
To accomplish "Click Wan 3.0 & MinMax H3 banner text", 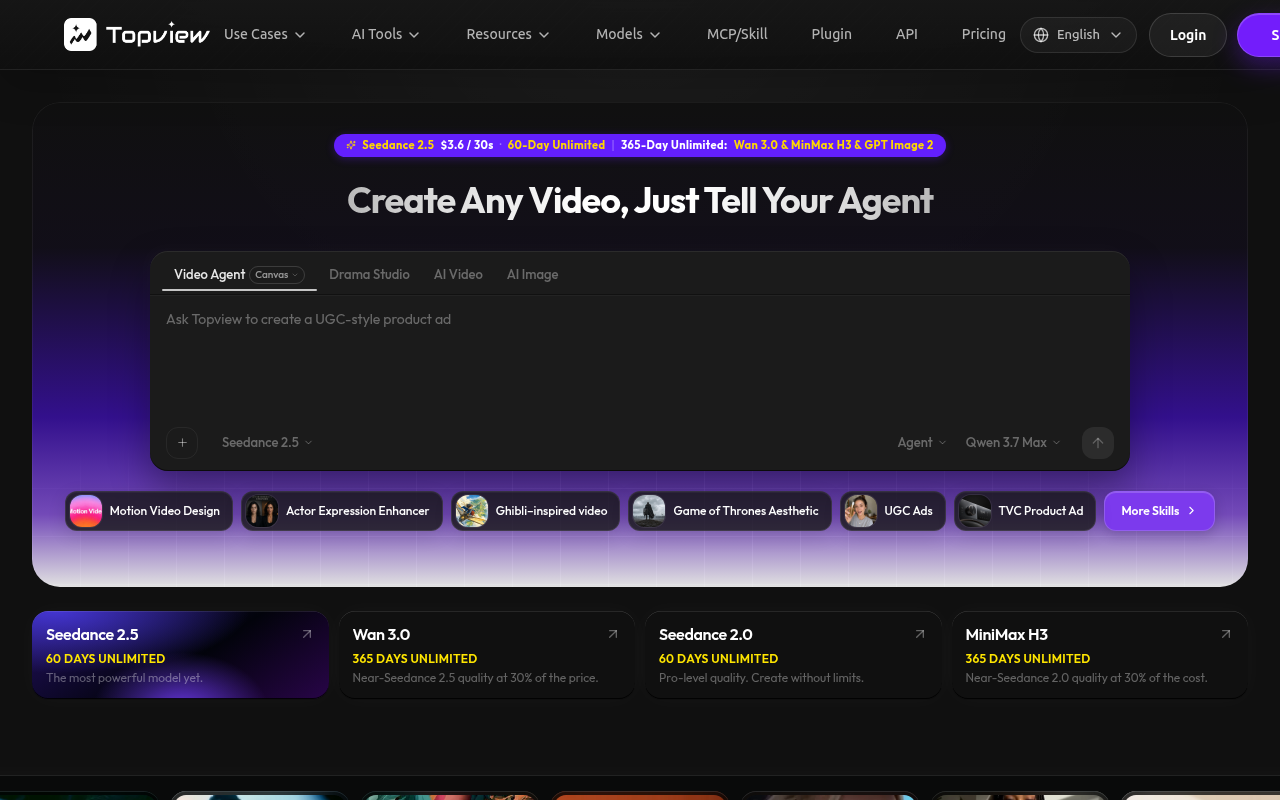I will (834, 145).
